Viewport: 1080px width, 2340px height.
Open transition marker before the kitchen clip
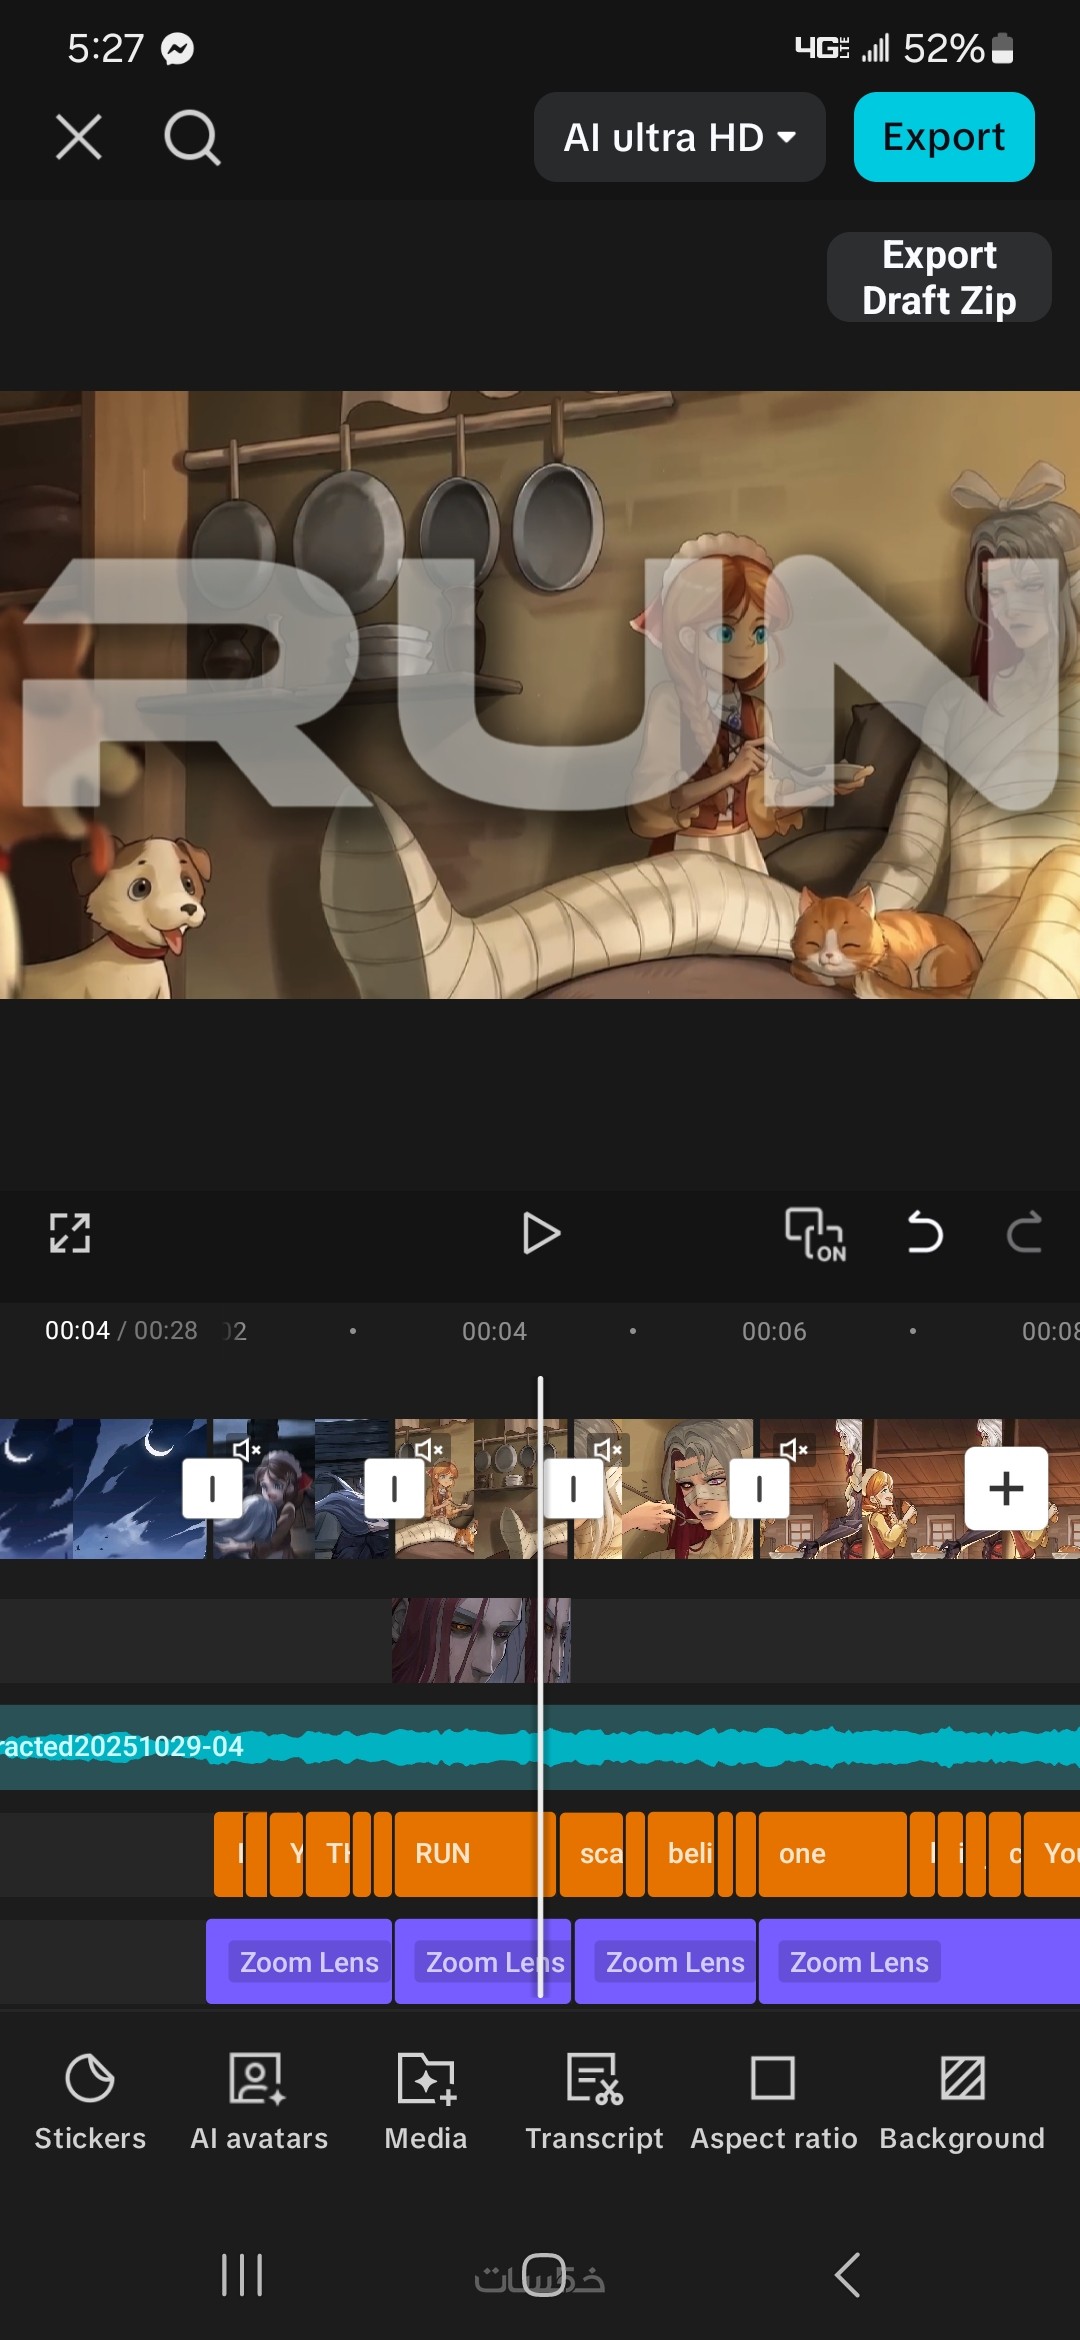click(394, 1489)
